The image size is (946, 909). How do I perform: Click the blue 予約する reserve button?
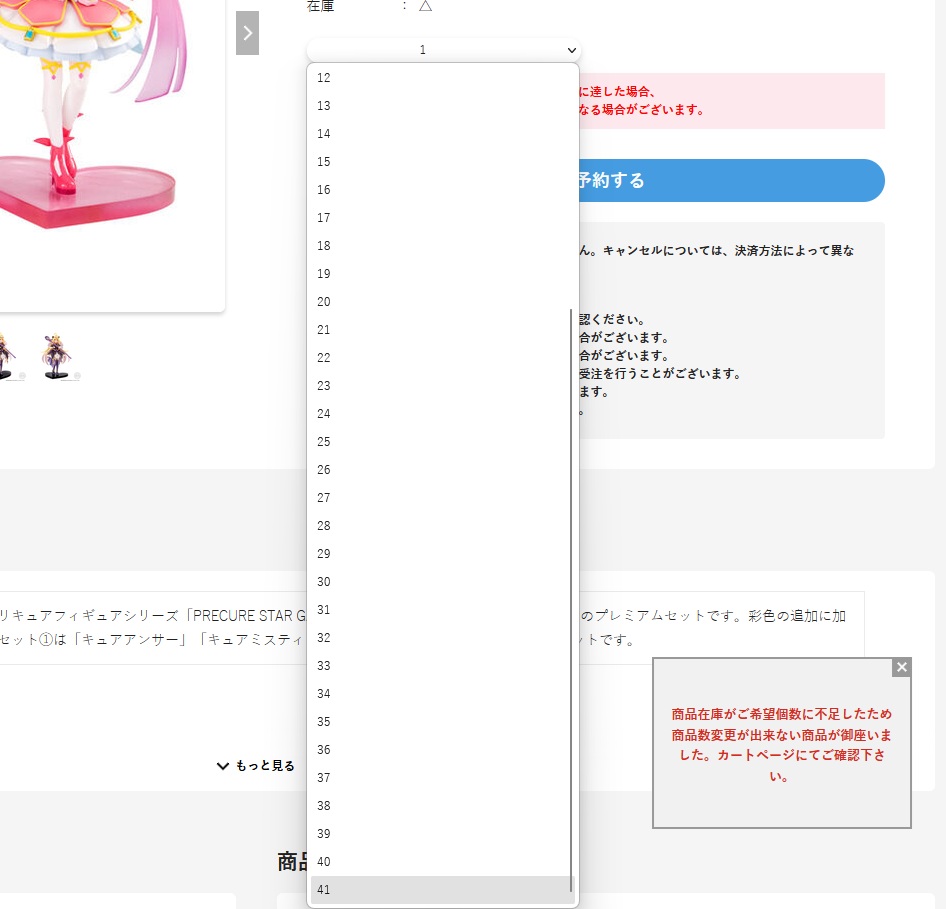click(731, 180)
